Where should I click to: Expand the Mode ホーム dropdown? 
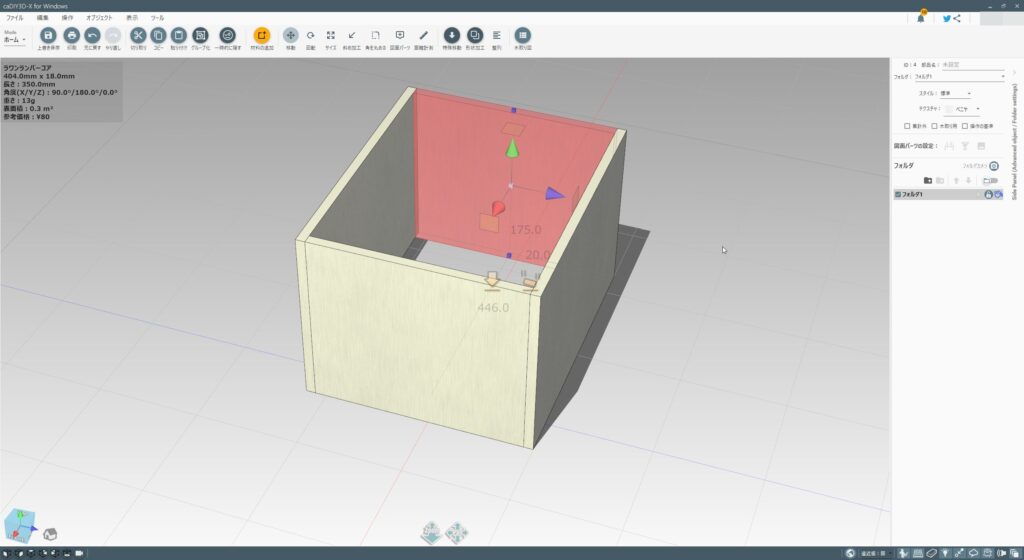[x=14, y=40]
